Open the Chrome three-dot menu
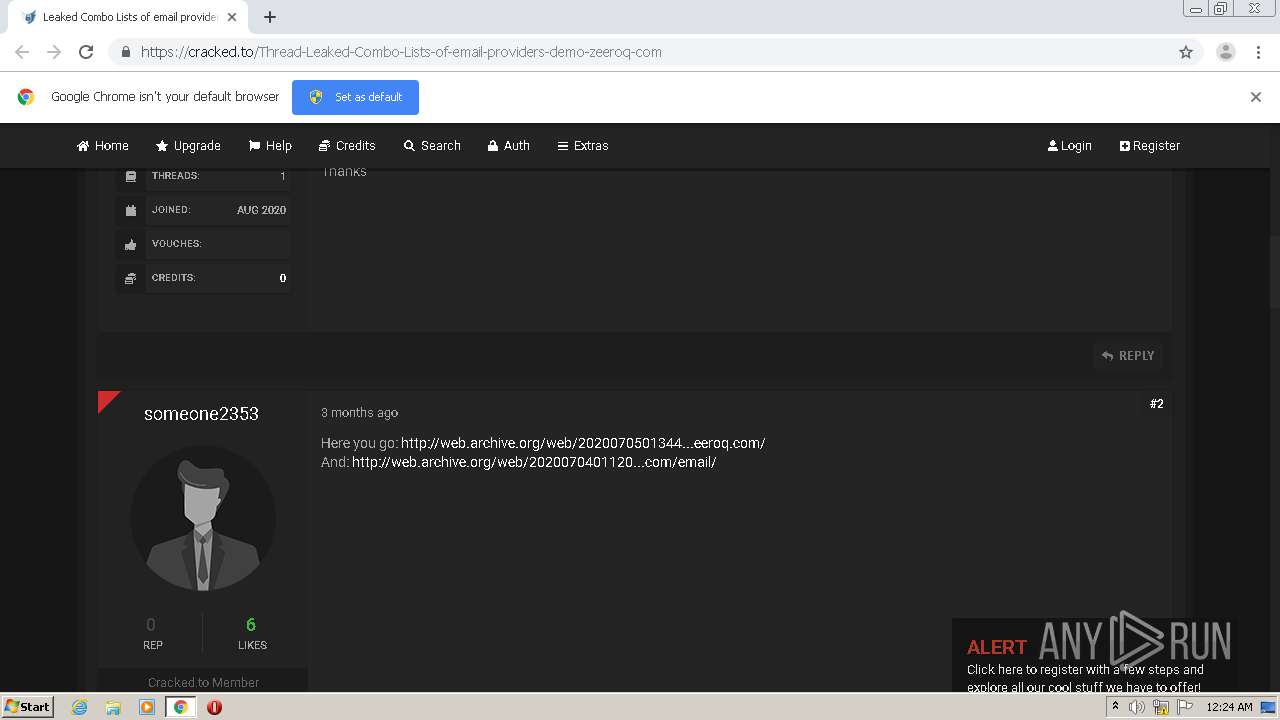This screenshot has height=720, width=1280. tap(1259, 52)
